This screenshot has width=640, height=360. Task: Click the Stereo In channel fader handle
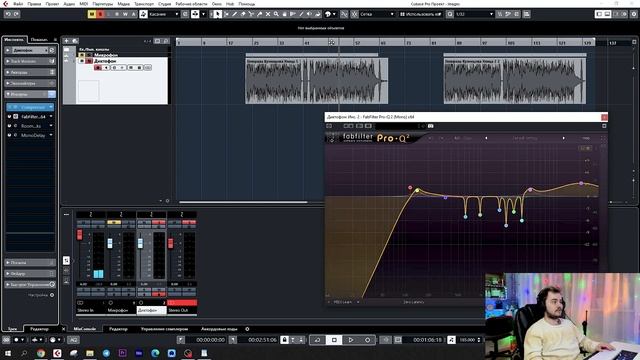[80, 234]
